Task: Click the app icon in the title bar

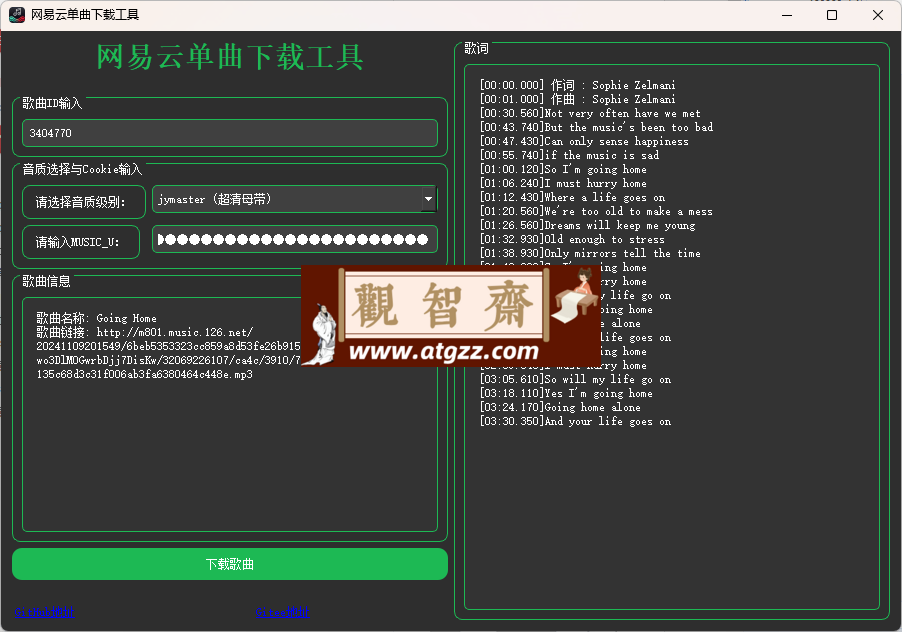Action: point(17,14)
